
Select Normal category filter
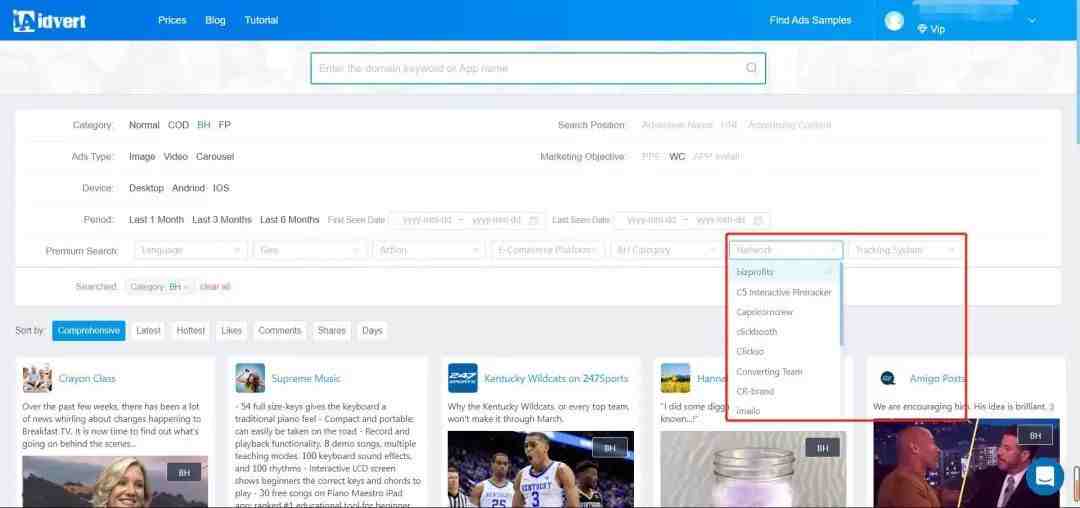point(144,125)
